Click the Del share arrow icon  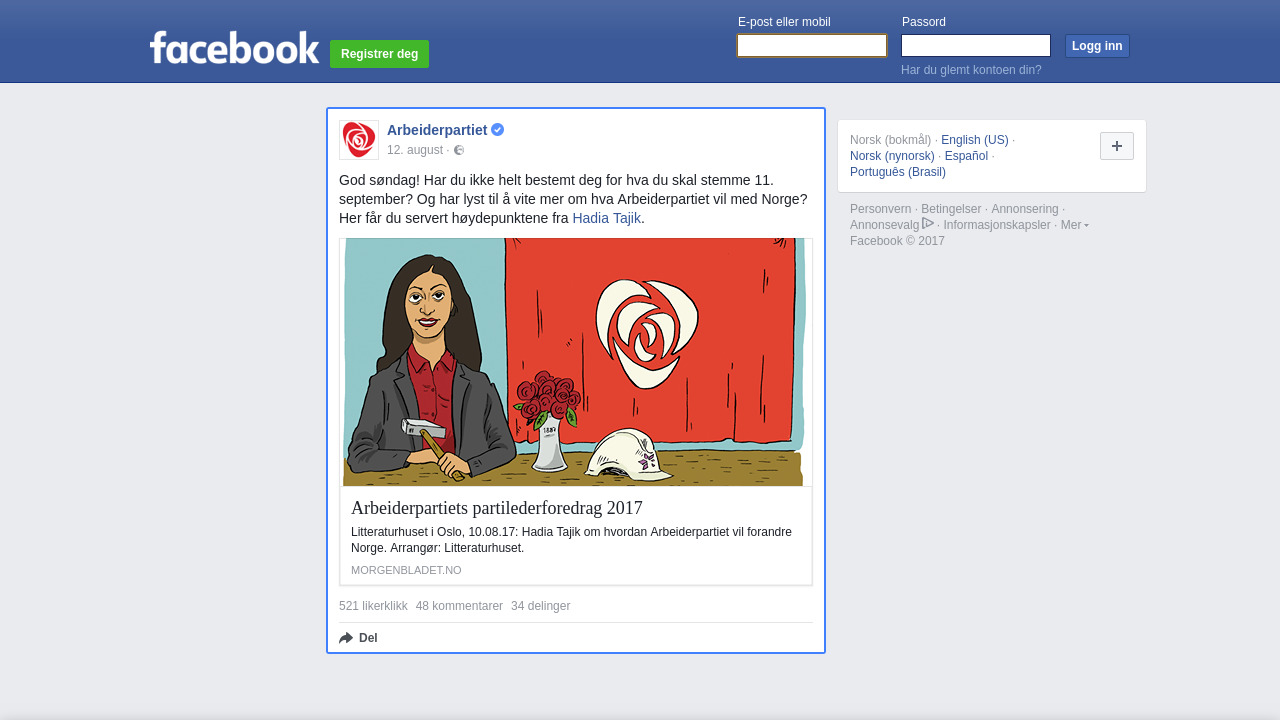(x=346, y=638)
